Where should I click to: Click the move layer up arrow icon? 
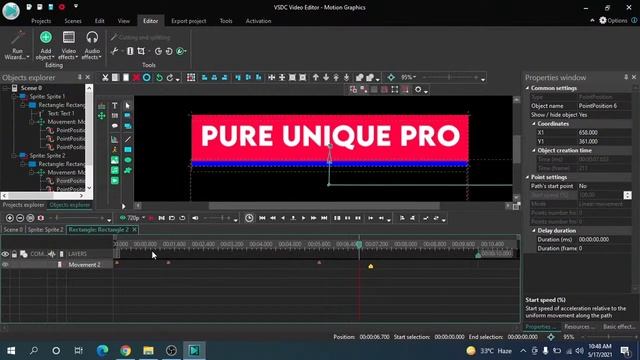tap(316, 78)
